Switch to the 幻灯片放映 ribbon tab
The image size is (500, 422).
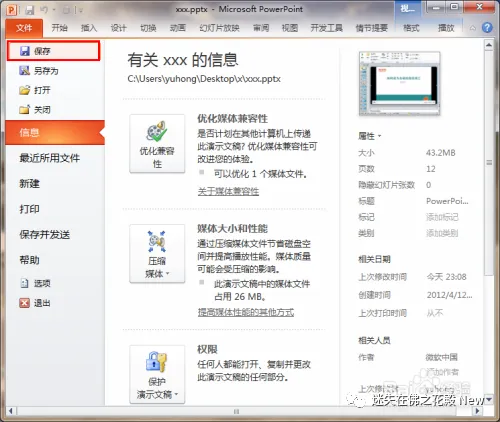pyautogui.click(x=219, y=28)
